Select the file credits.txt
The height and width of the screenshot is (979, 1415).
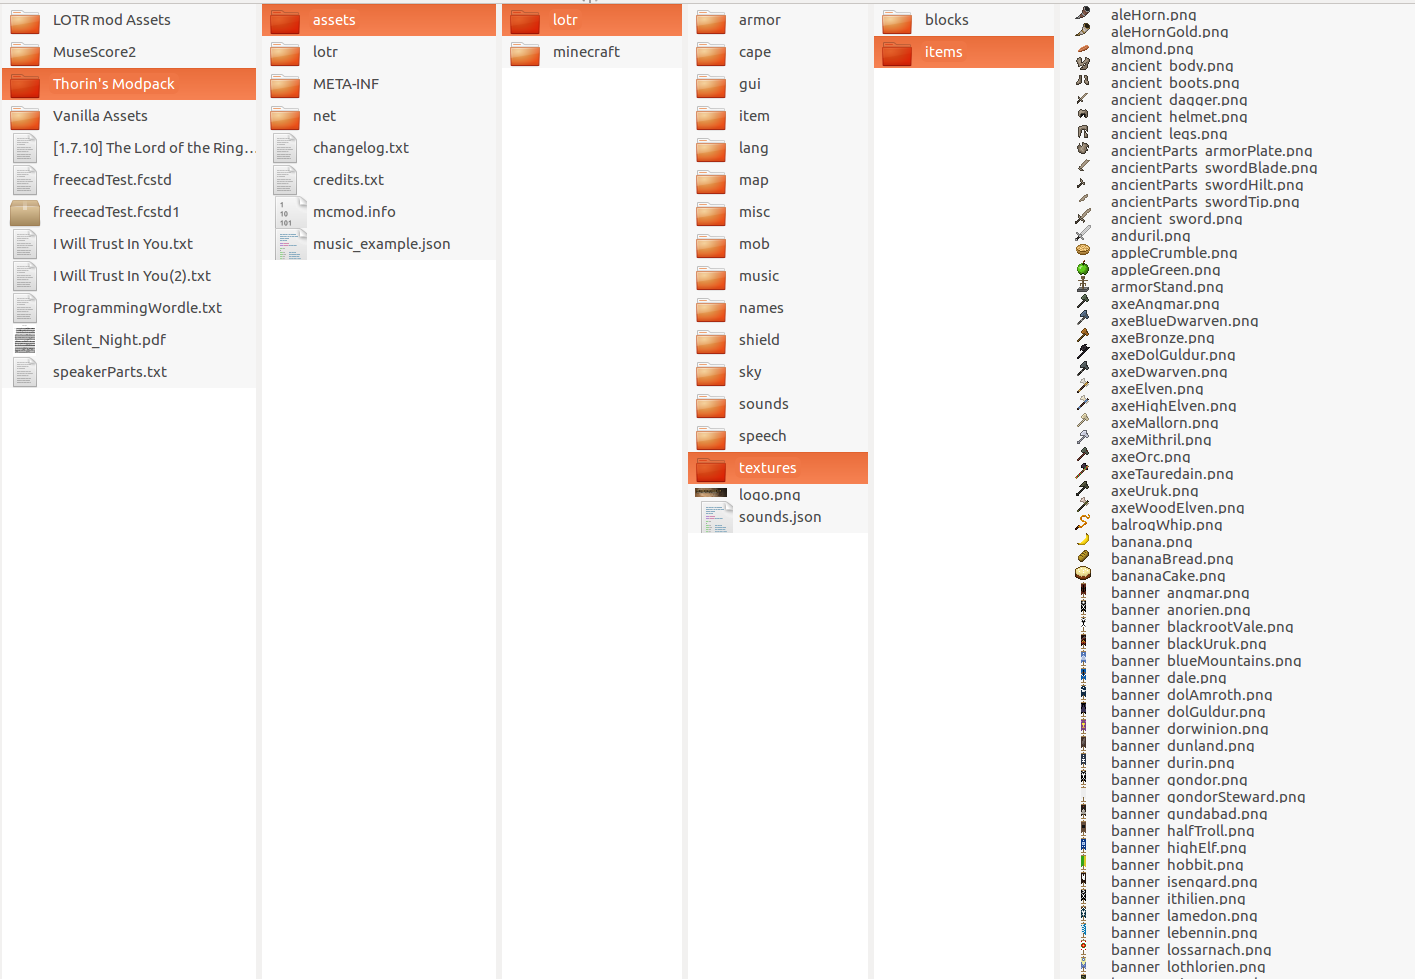click(379, 180)
